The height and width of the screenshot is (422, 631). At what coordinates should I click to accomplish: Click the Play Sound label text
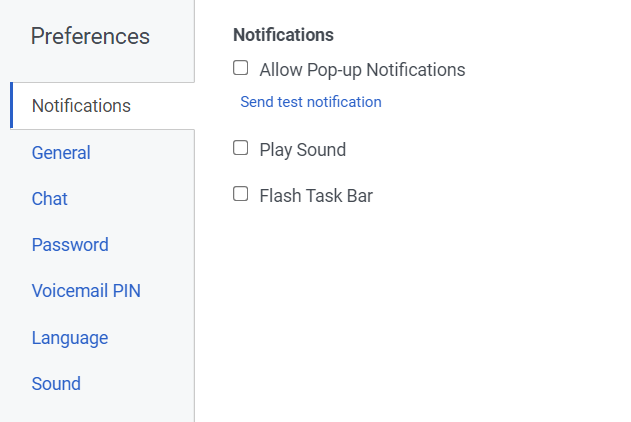coord(302,150)
